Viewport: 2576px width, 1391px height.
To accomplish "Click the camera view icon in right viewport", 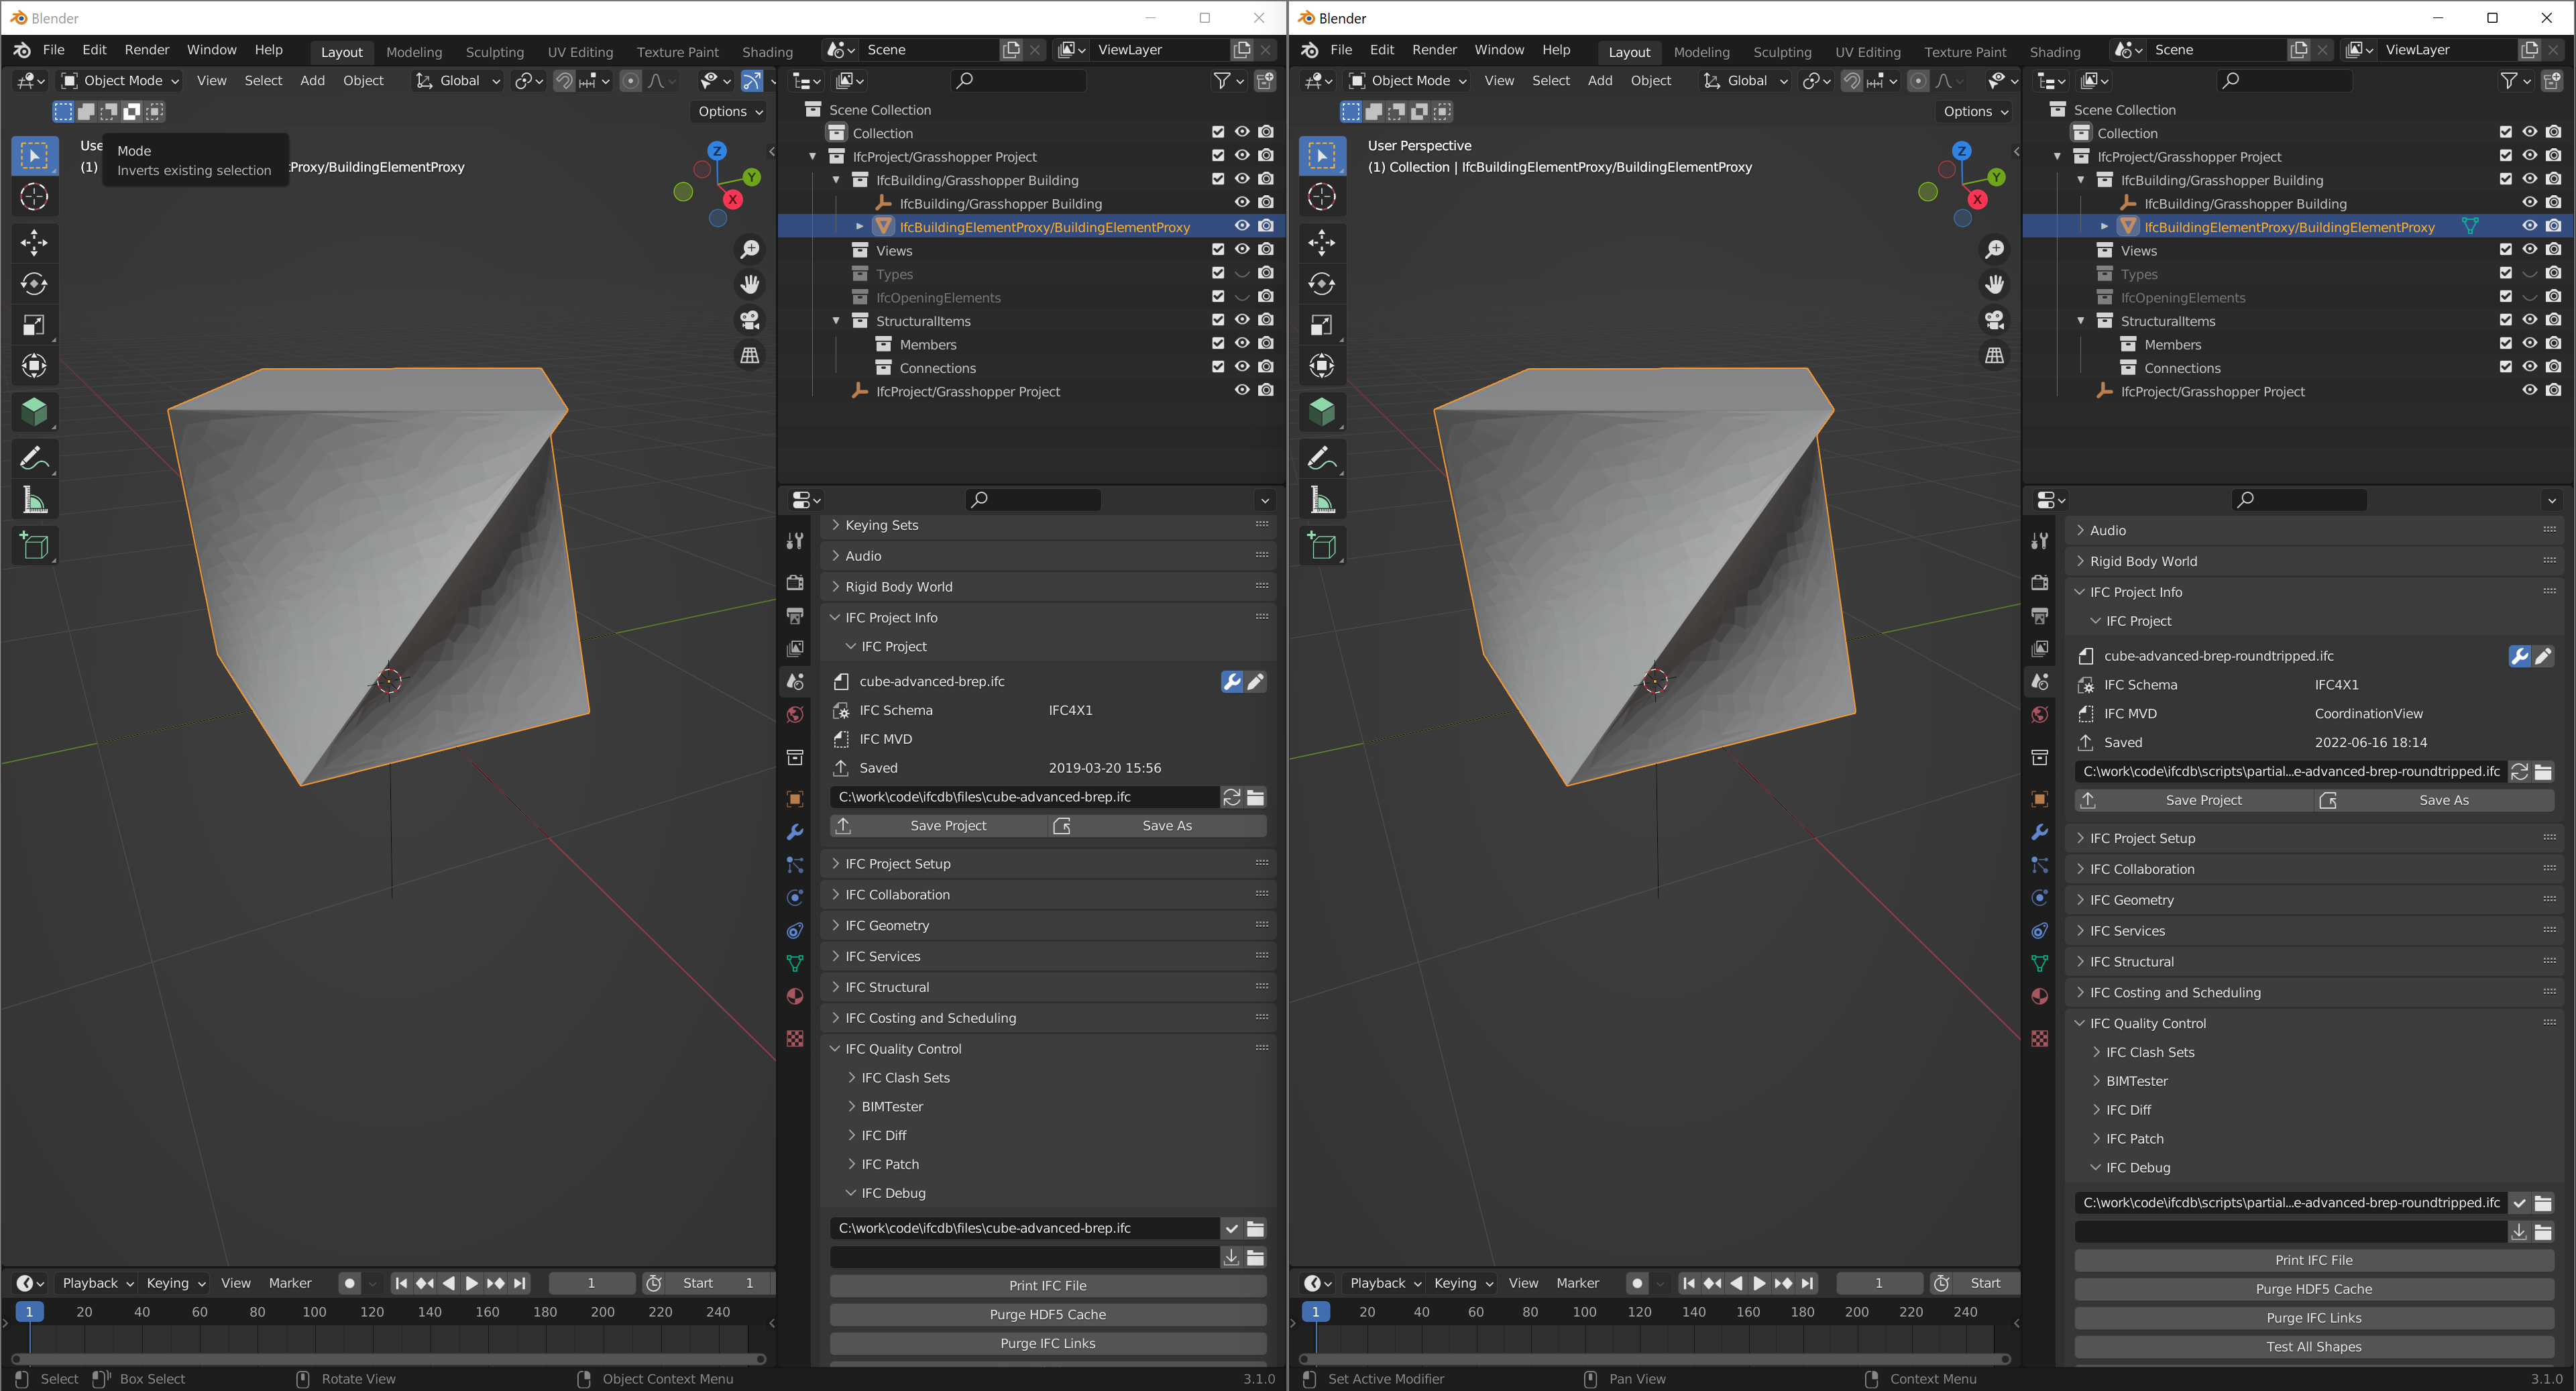I will click(x=1994, y=320).
